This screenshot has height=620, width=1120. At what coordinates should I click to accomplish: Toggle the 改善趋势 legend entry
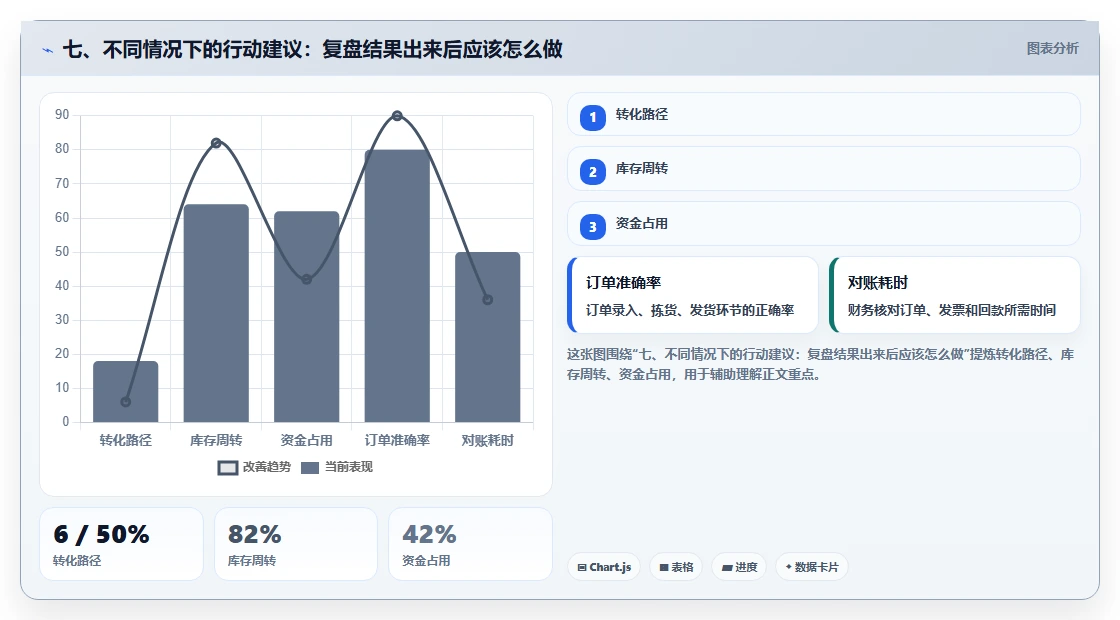coord(254,467)
